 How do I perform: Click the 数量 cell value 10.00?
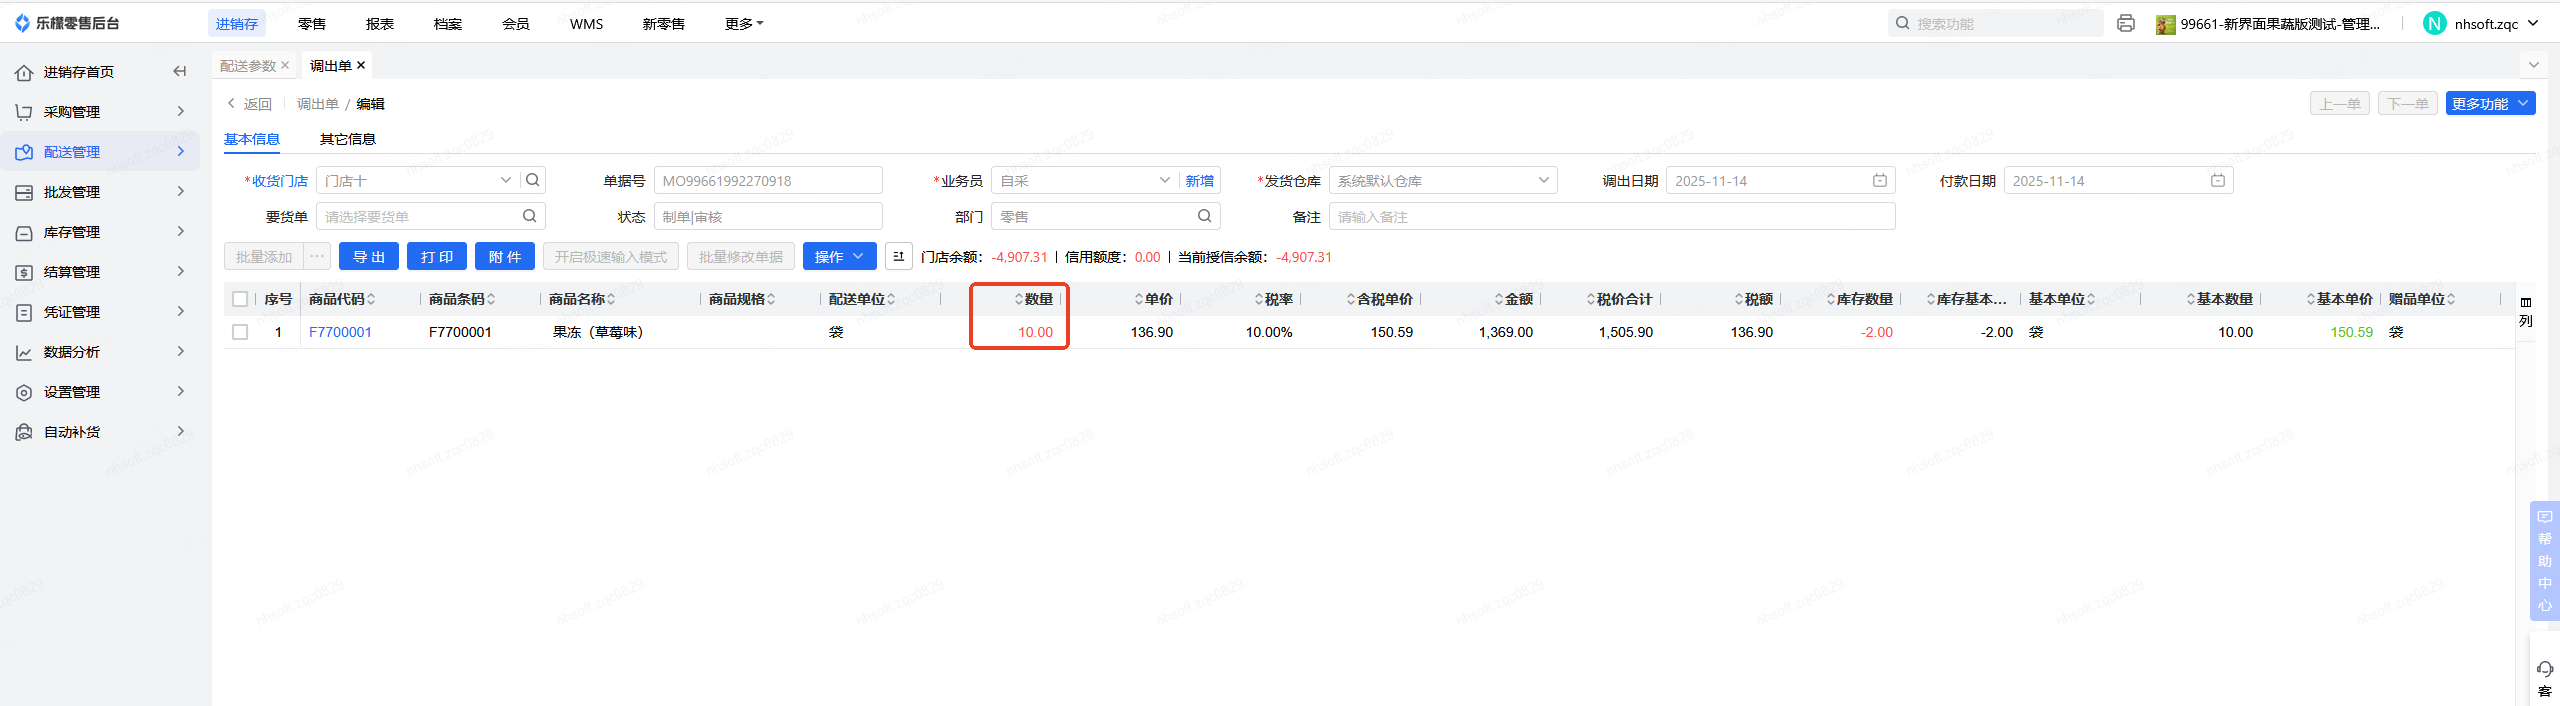pyautogui.click(x=1035, y=332)
